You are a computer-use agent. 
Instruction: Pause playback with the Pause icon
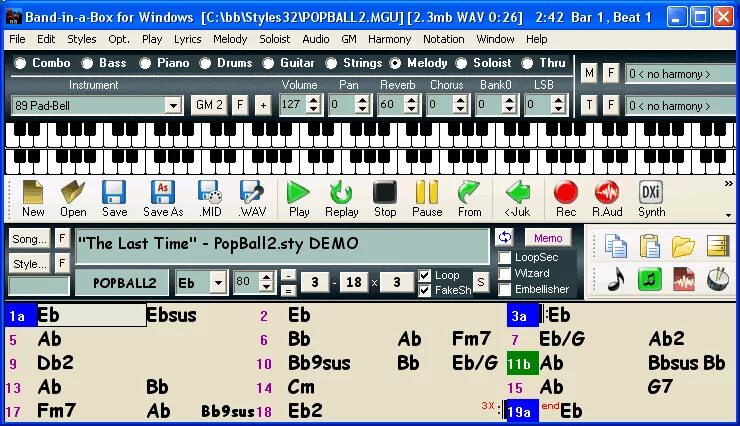(427, 193)
